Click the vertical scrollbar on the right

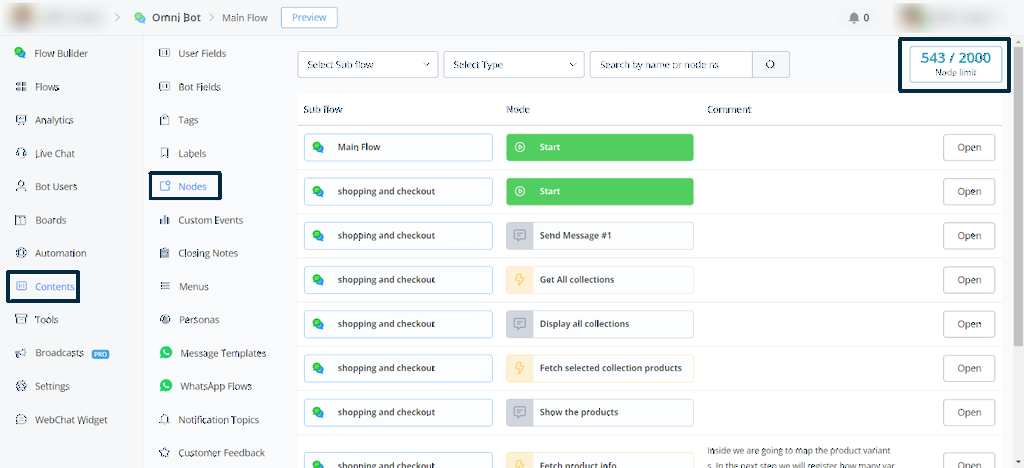pyautogui.click(x=1019, y=196)
